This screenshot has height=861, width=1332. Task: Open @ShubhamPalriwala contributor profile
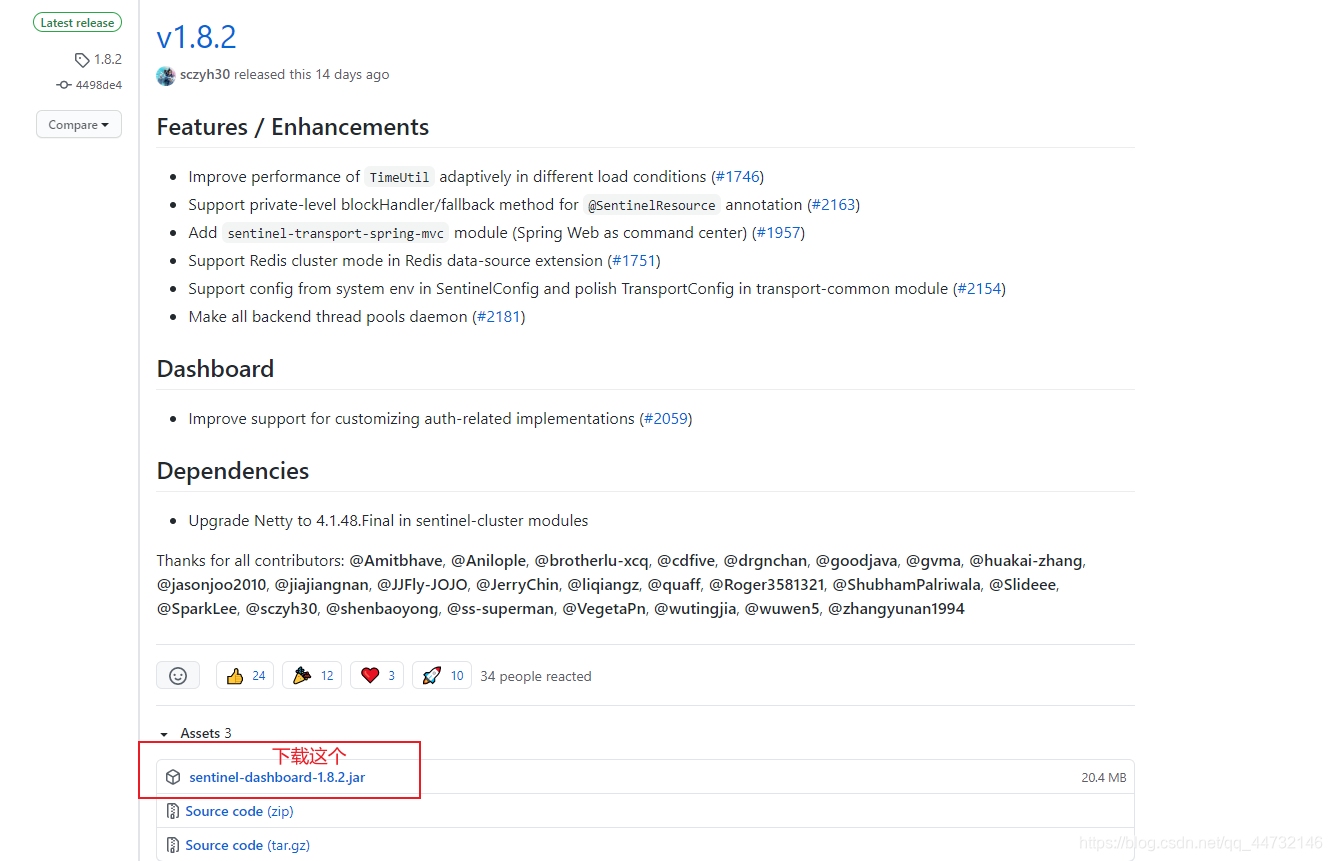point(907,585)
